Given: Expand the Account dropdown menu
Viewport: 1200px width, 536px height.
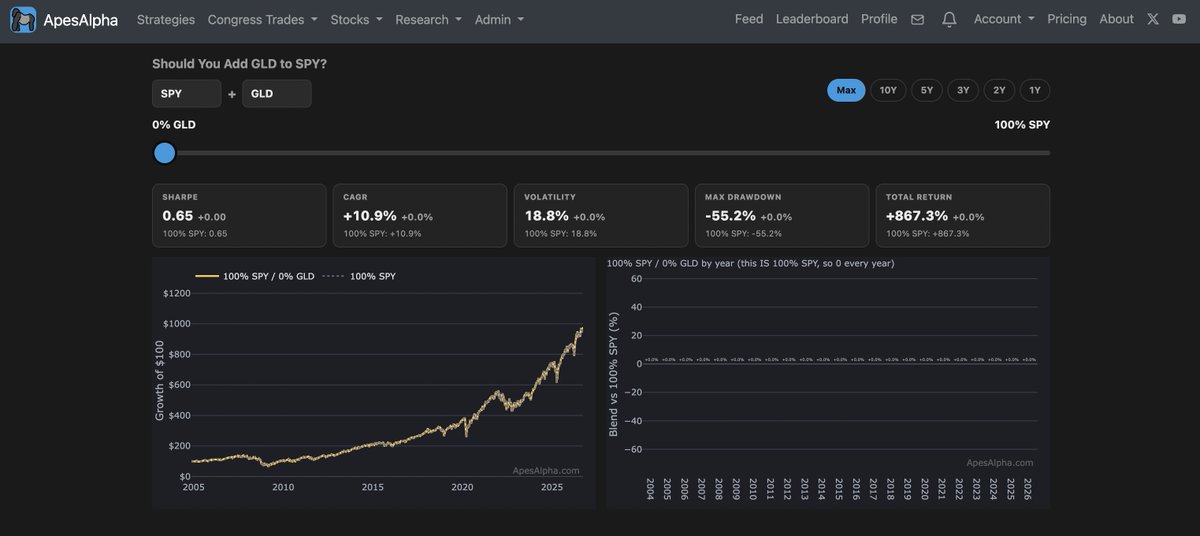Looking at the screenshot, I should (x=1004, y=19).
